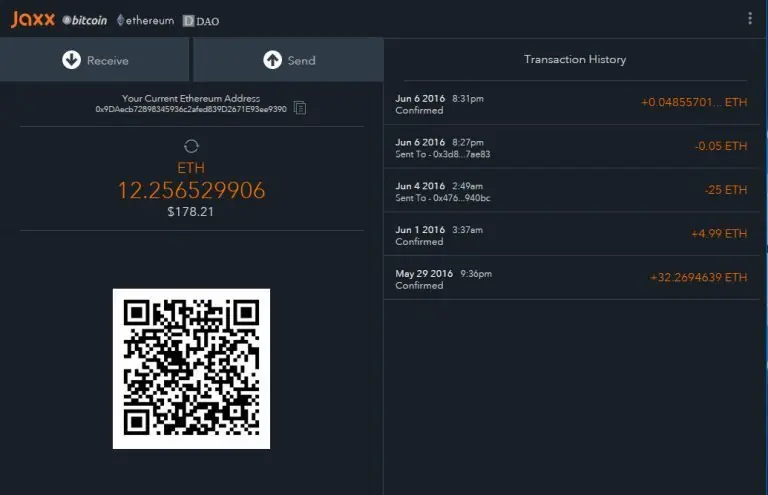Viewport: 768px width, 495px height.
Task: Click the +0.04855701... ETH amount
Action: click(x=694, y=102)
